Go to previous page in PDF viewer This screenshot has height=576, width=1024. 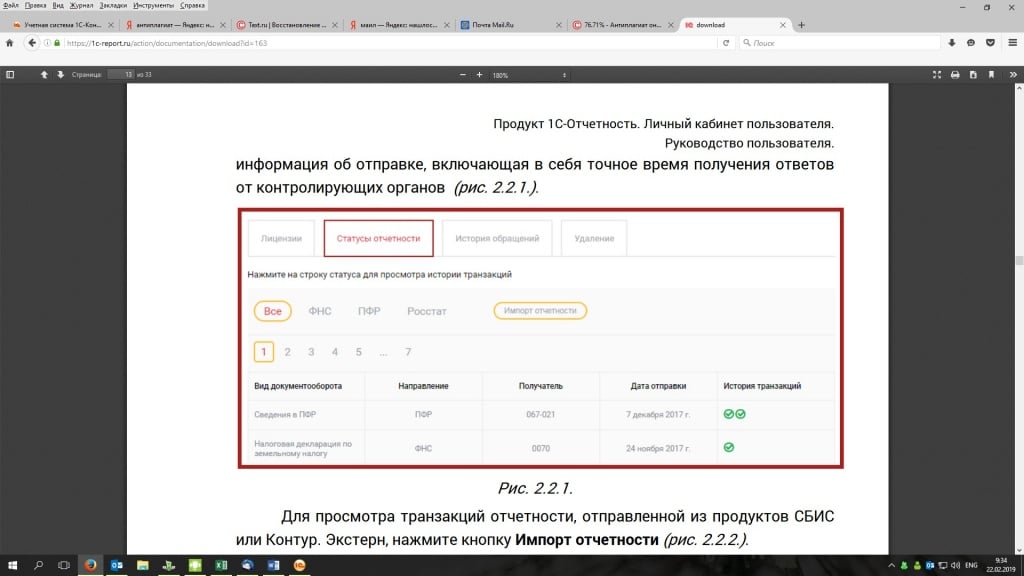click(44, 75)
